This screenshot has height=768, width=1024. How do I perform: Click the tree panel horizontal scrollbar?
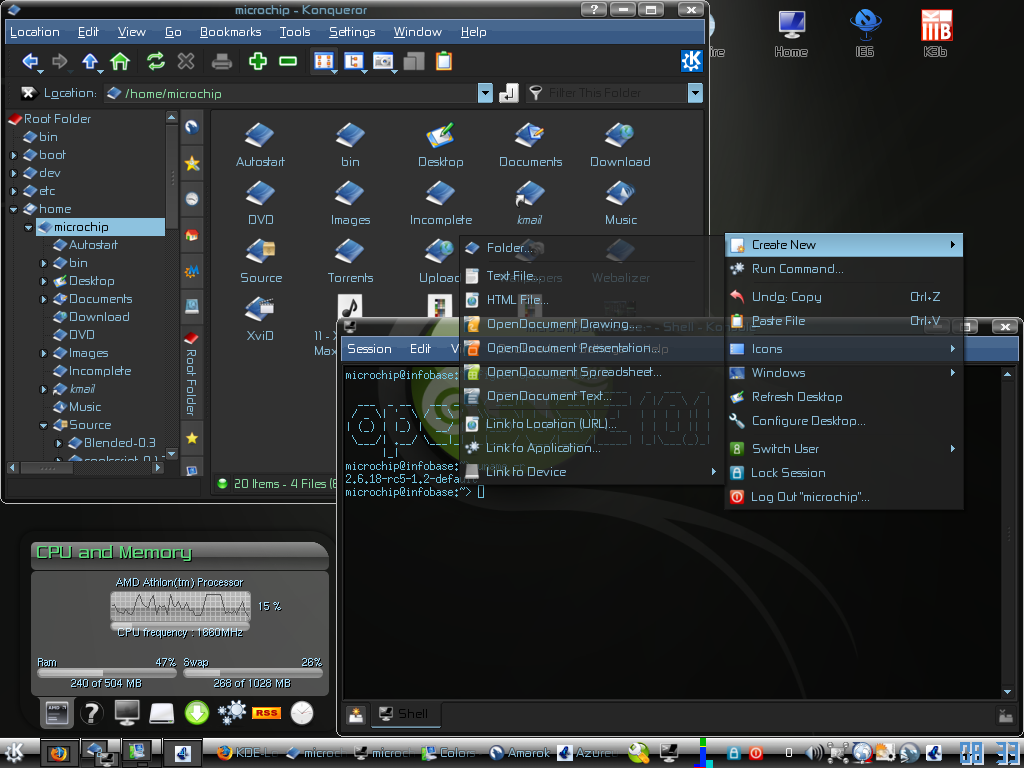click(85, 468)
